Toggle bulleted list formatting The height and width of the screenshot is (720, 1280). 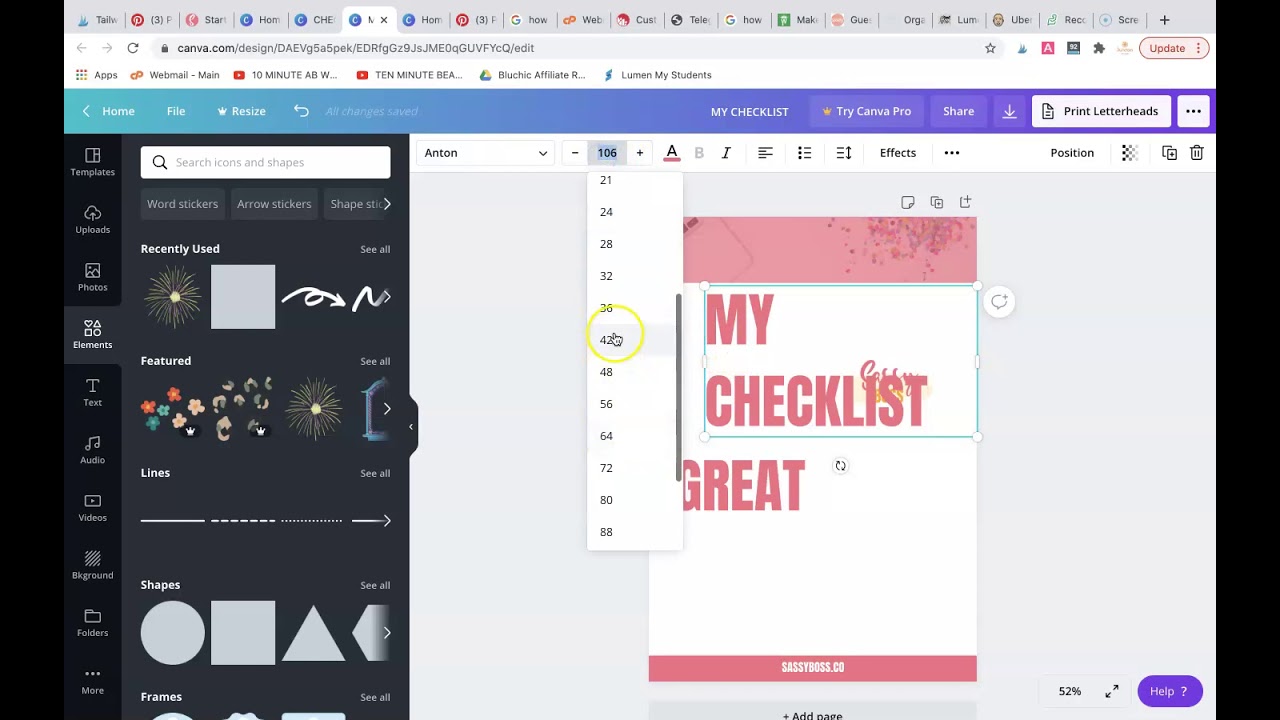[x=804, y=153]
